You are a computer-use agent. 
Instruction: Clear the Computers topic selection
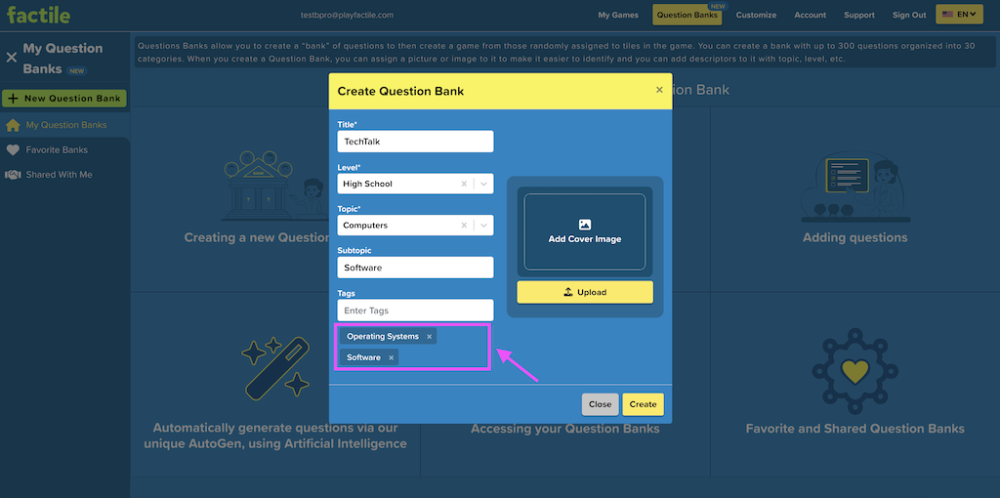(463, 226)
